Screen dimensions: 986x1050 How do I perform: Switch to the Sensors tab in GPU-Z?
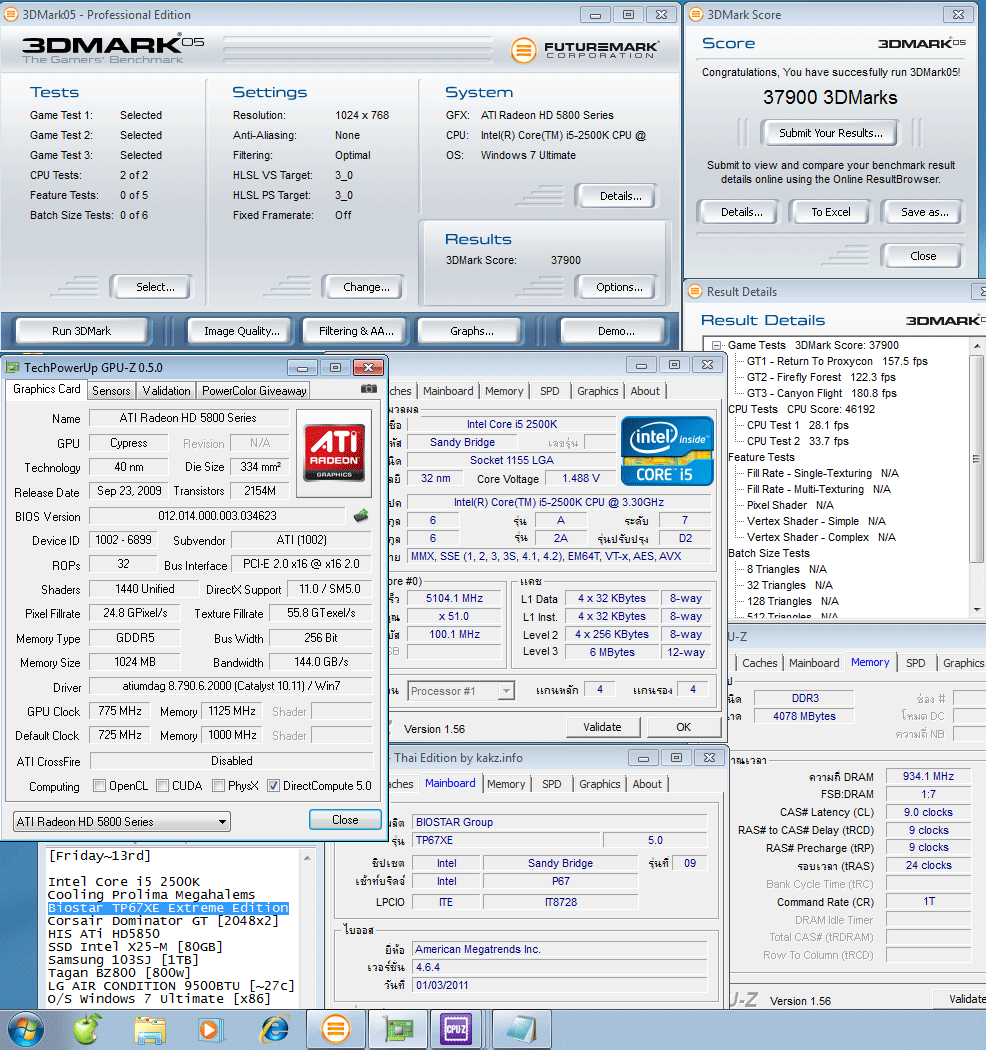(x=111, y=390)
